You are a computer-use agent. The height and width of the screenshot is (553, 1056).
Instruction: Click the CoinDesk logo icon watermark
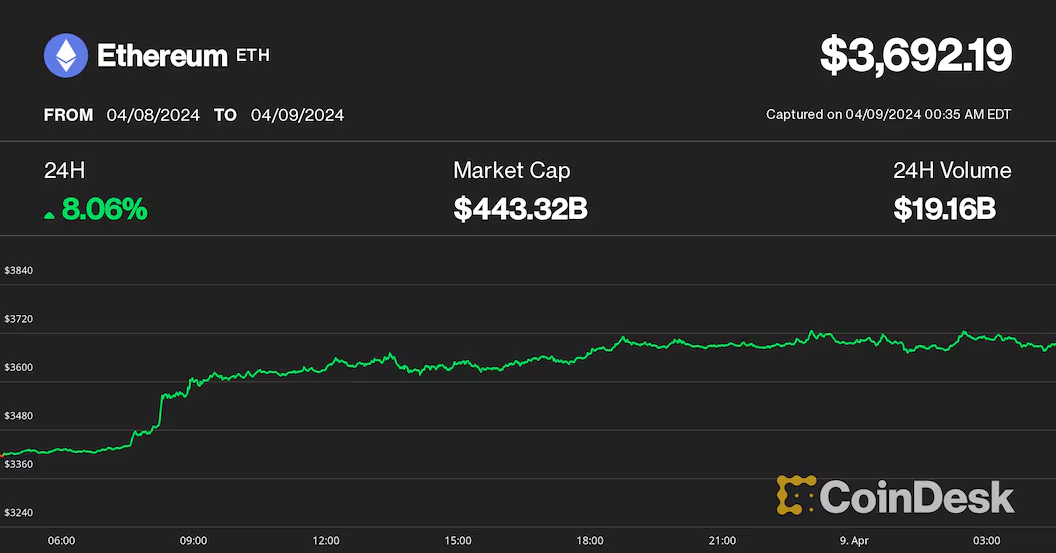pyautogui.click(x=796, y=495)
